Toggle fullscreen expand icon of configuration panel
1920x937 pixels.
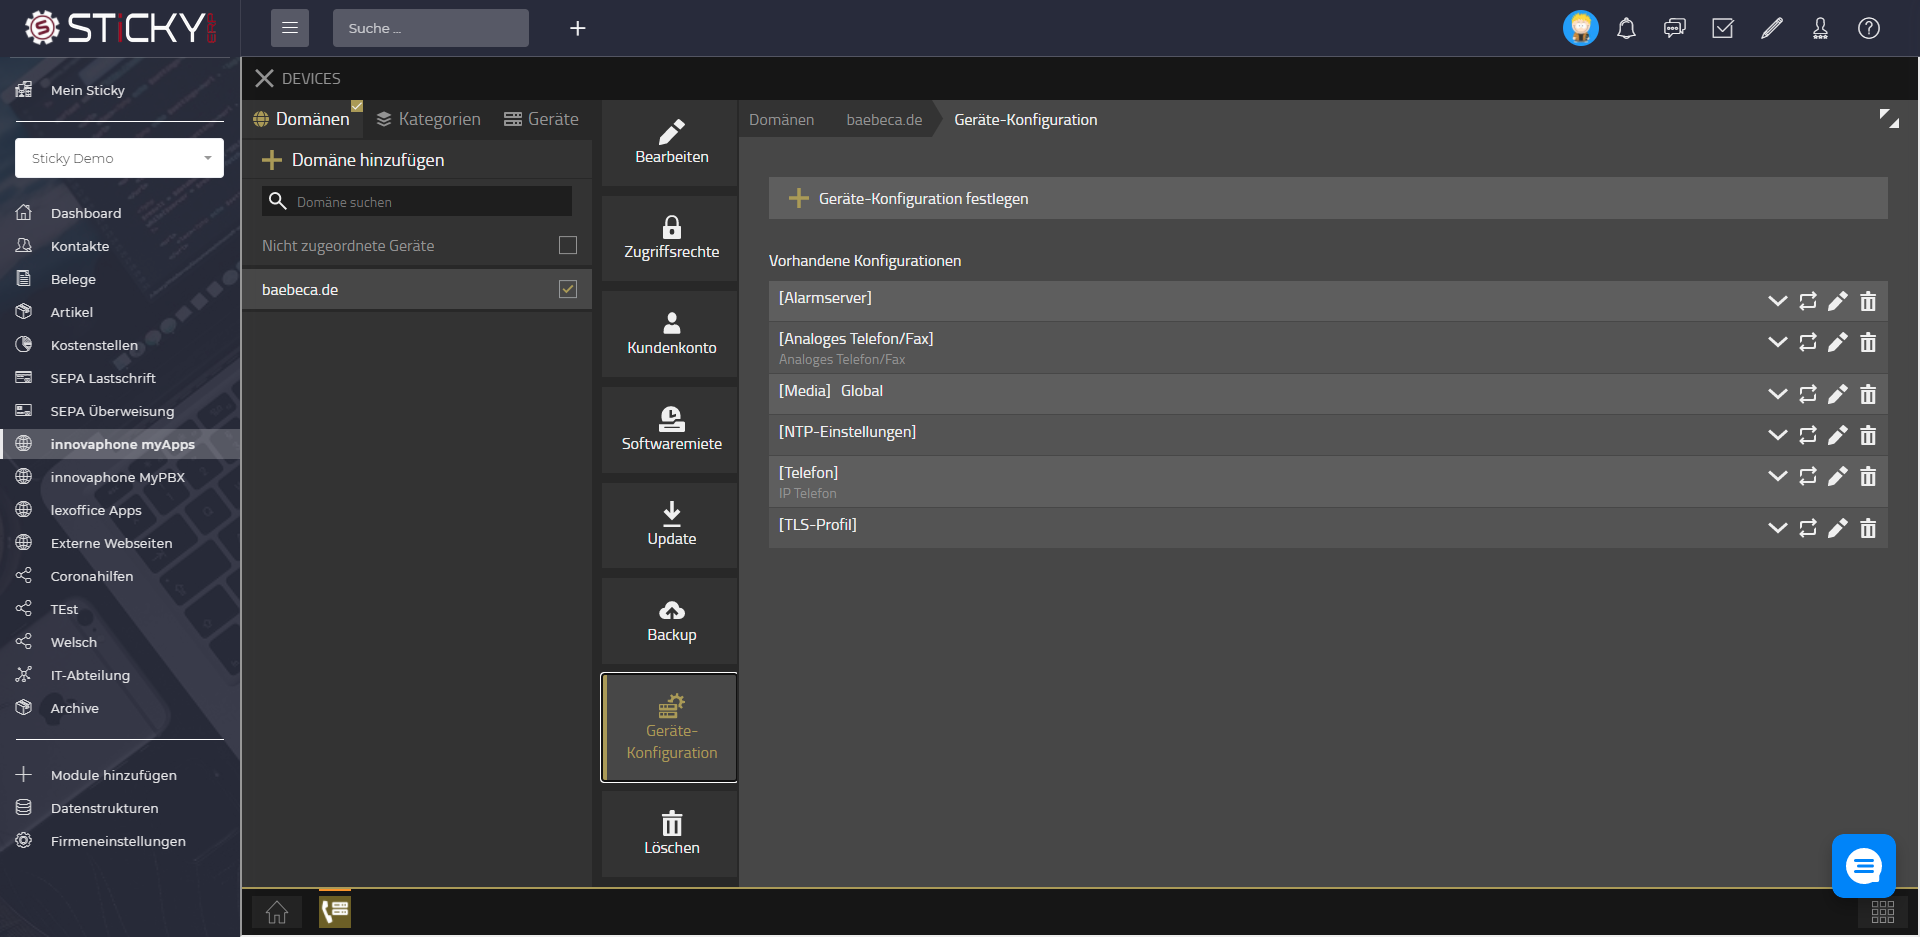tap(1889, 118)
